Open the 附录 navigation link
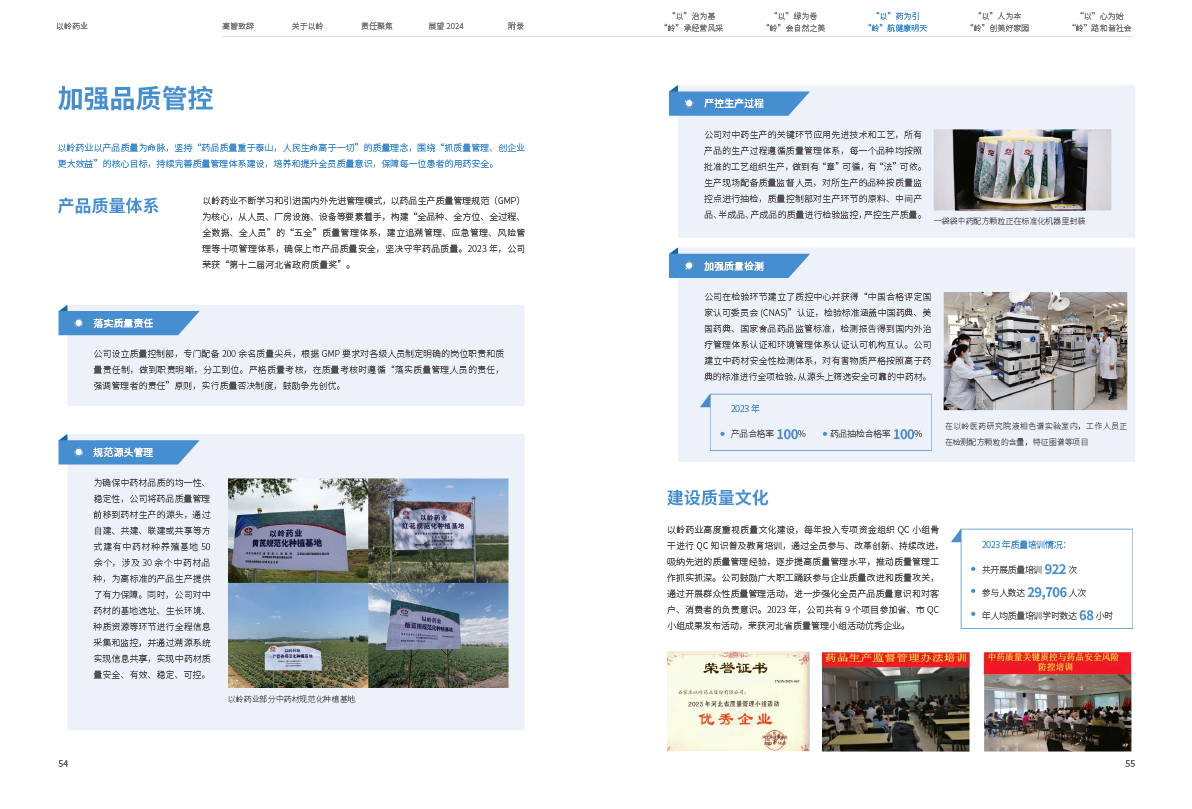 [516, 25]
